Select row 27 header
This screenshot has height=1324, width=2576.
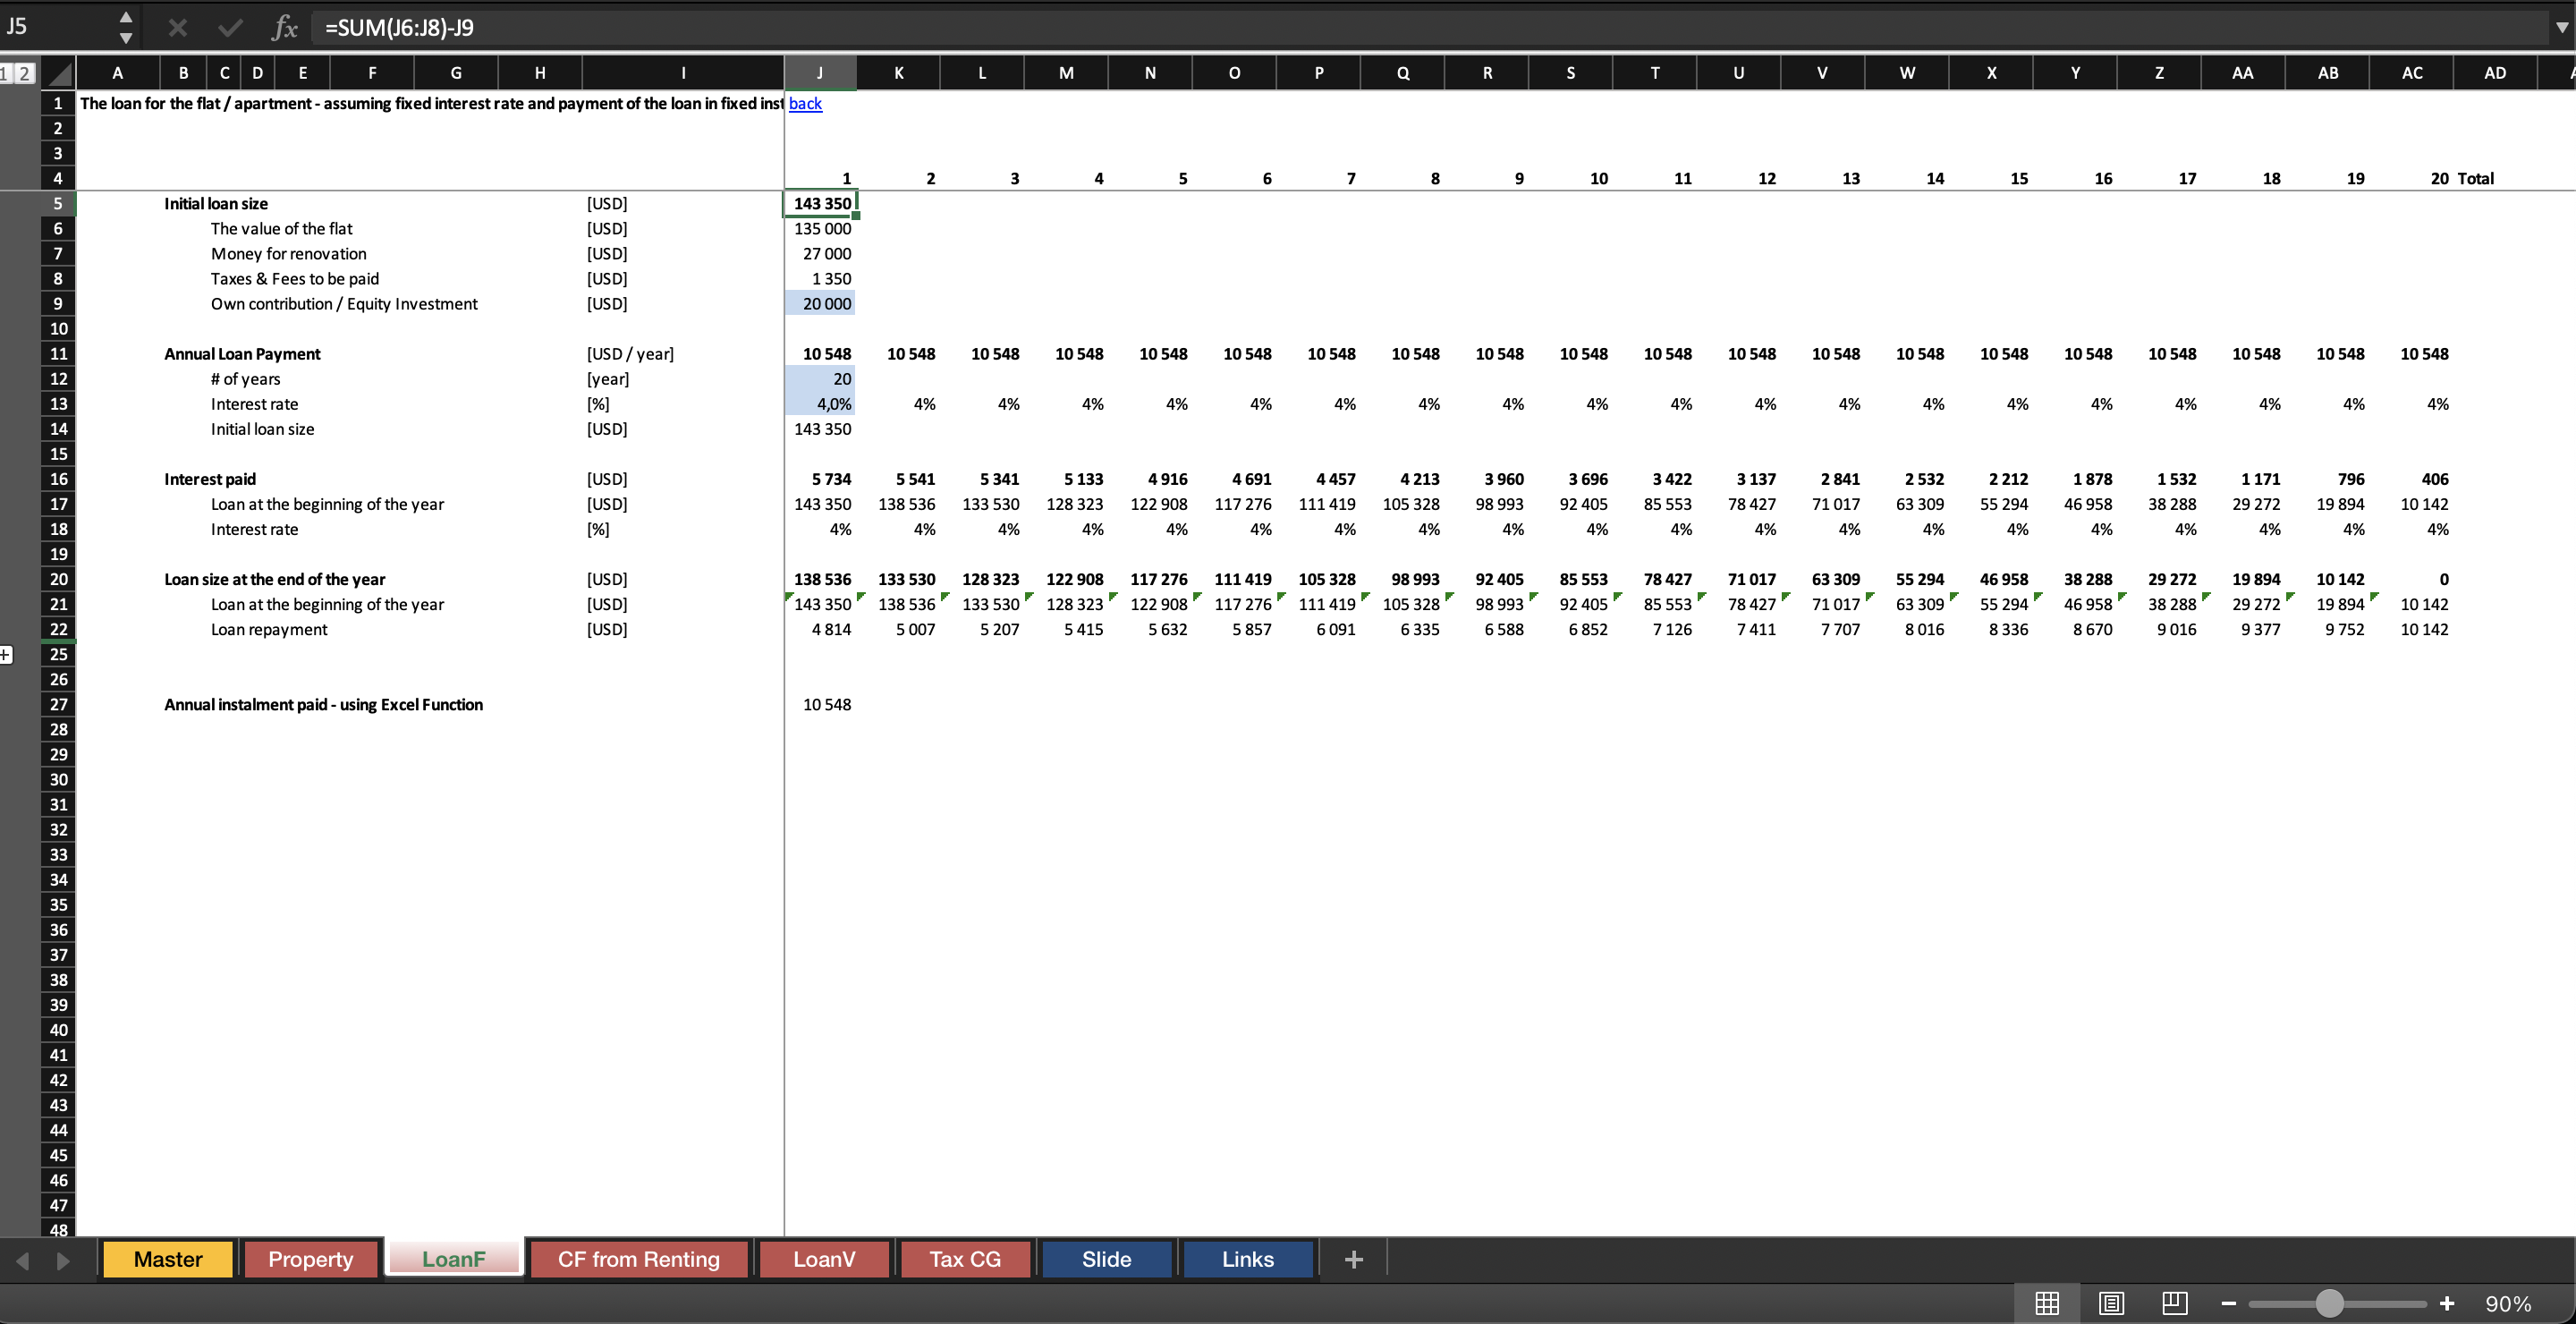click(58, 704)
